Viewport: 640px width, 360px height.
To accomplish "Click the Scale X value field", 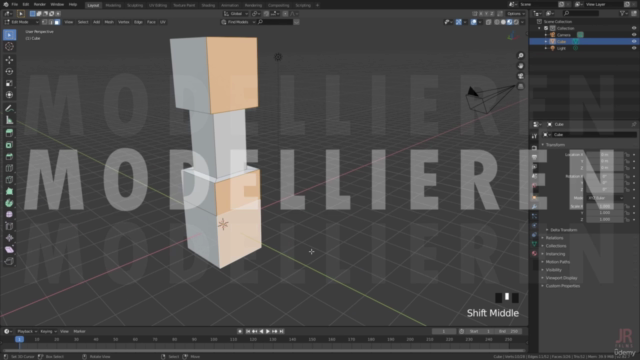I will coord(604,207).
